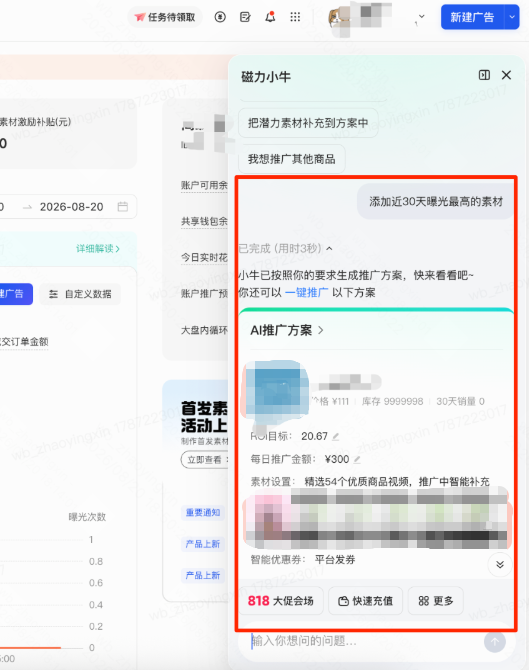
Task: Click the user avatar in header
Action: click(340, 18)
